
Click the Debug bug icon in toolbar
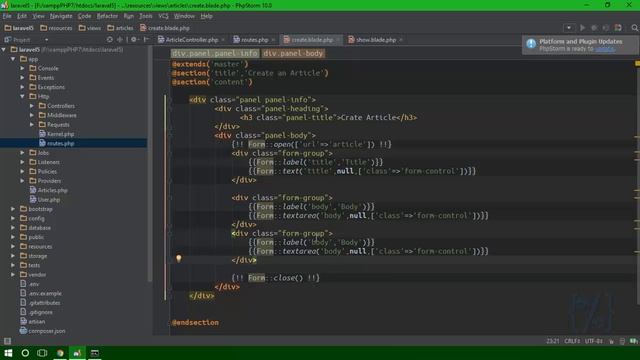[x=594, y=28]
